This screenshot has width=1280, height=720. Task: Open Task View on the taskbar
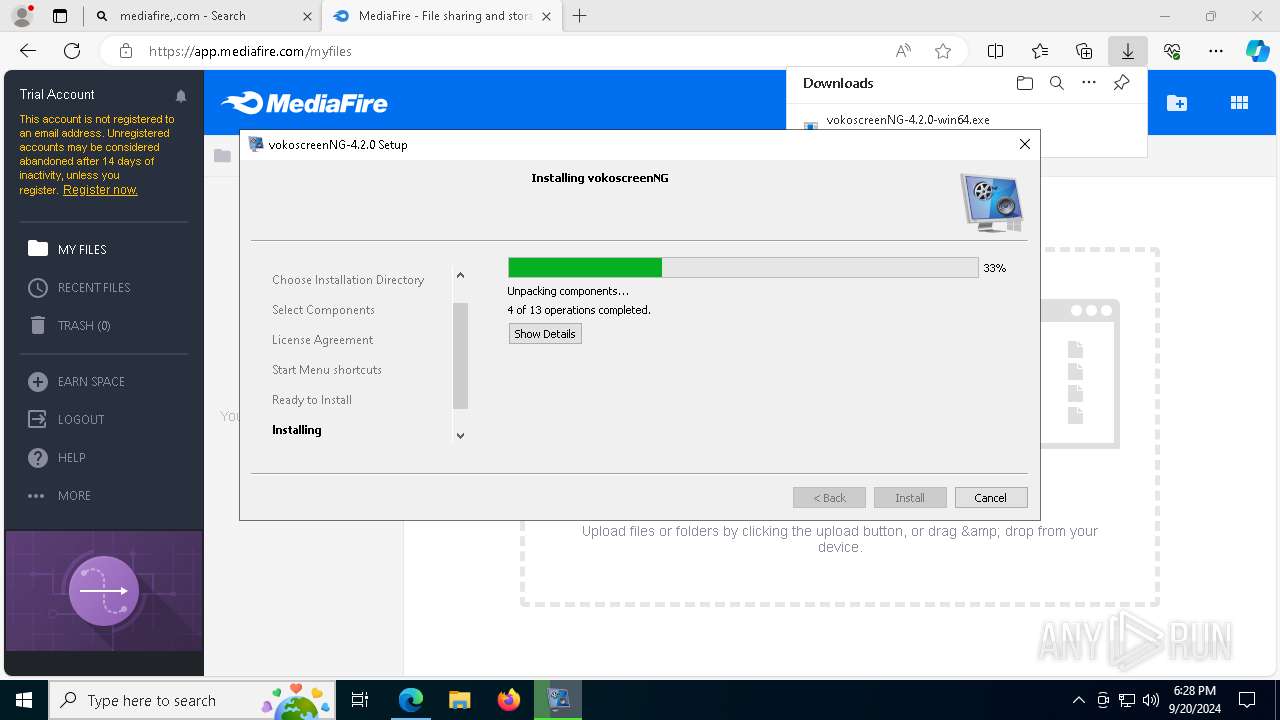[x=360, y=700]
